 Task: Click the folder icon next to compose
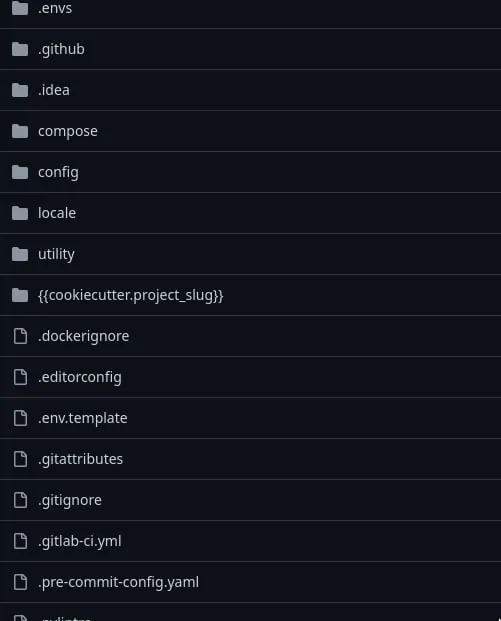tap(20, 131)
